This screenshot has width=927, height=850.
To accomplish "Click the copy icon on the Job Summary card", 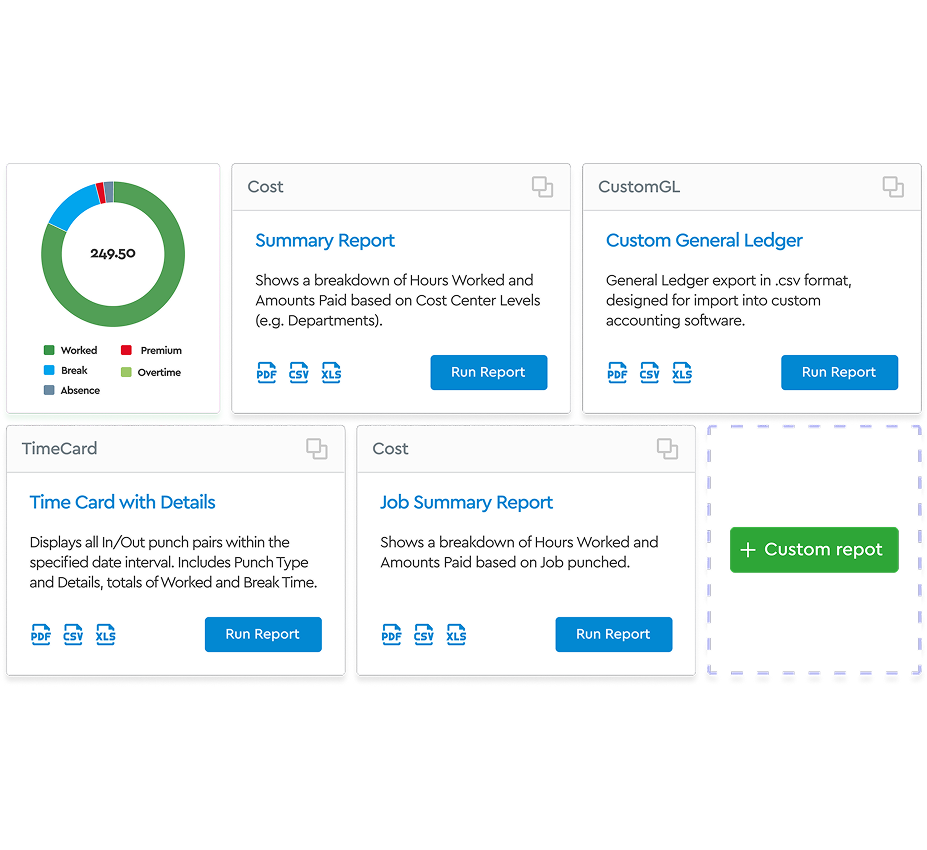I will [x=667, y=449].
